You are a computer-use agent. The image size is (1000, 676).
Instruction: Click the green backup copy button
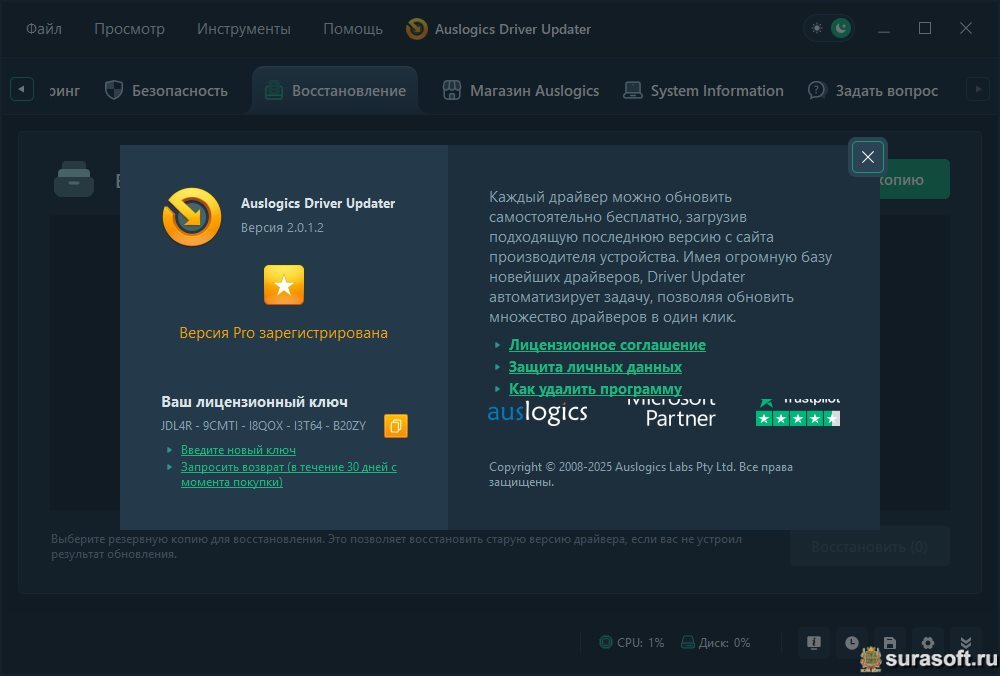(914, 179)
